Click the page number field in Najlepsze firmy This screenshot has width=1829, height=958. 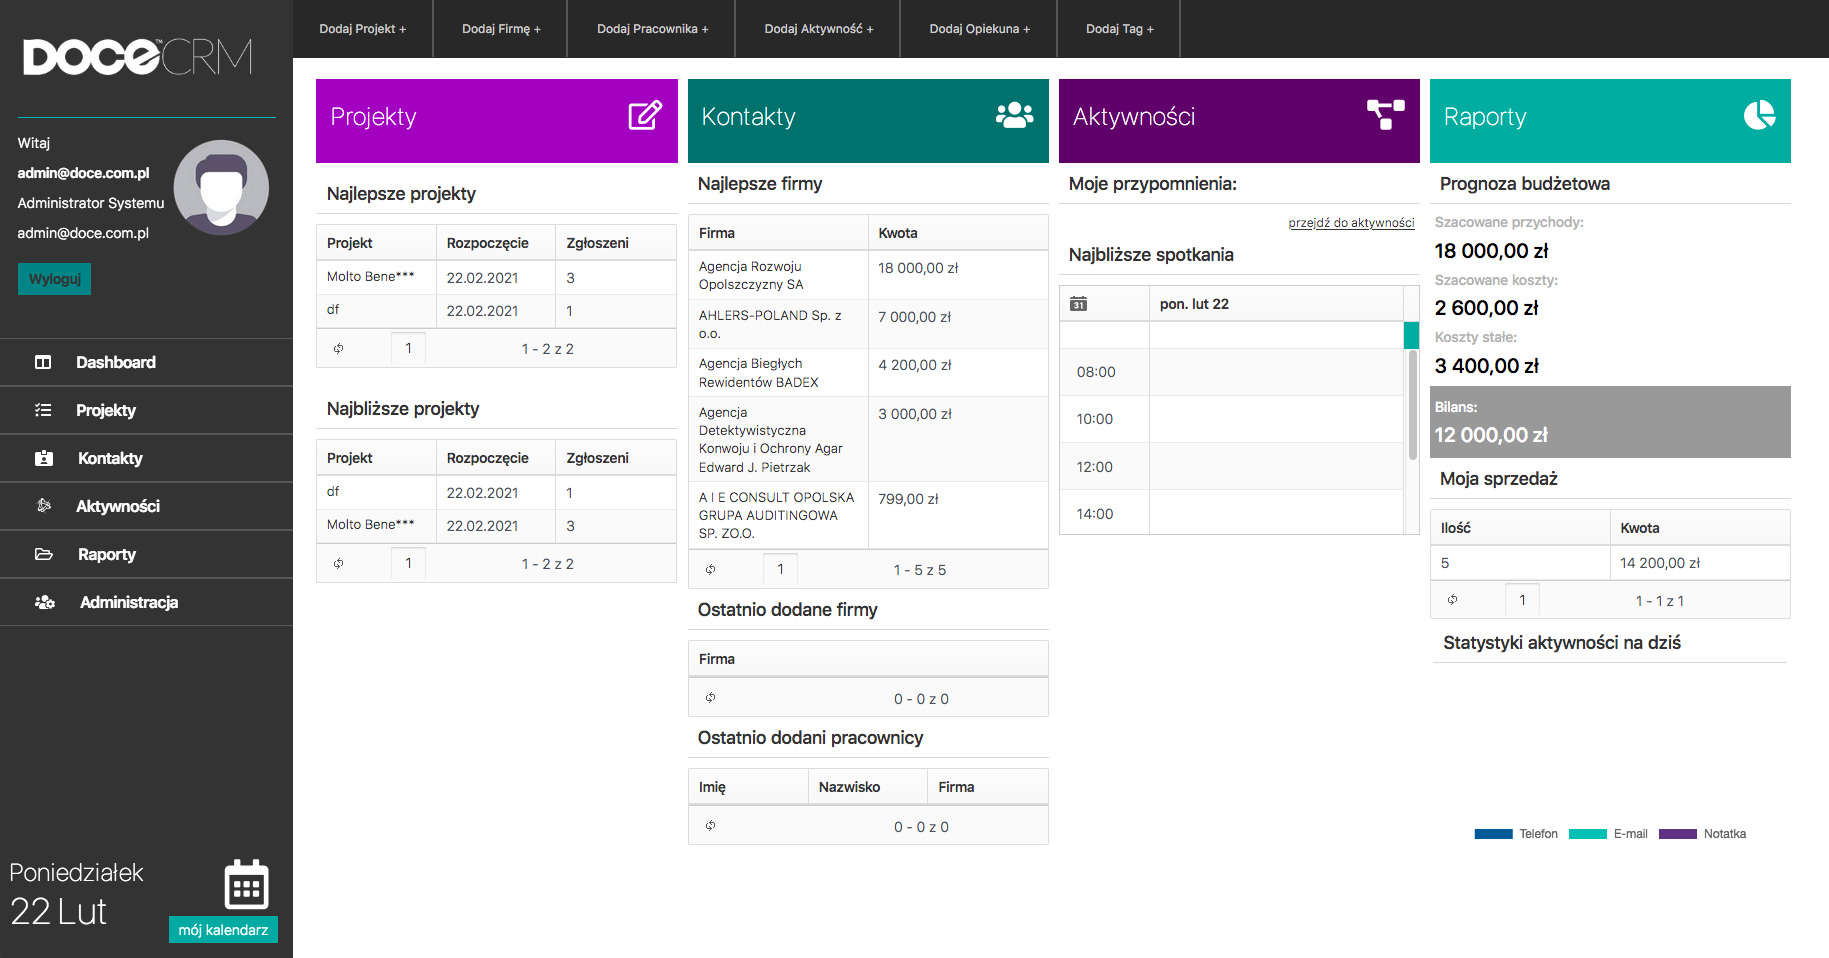(780, 570)
